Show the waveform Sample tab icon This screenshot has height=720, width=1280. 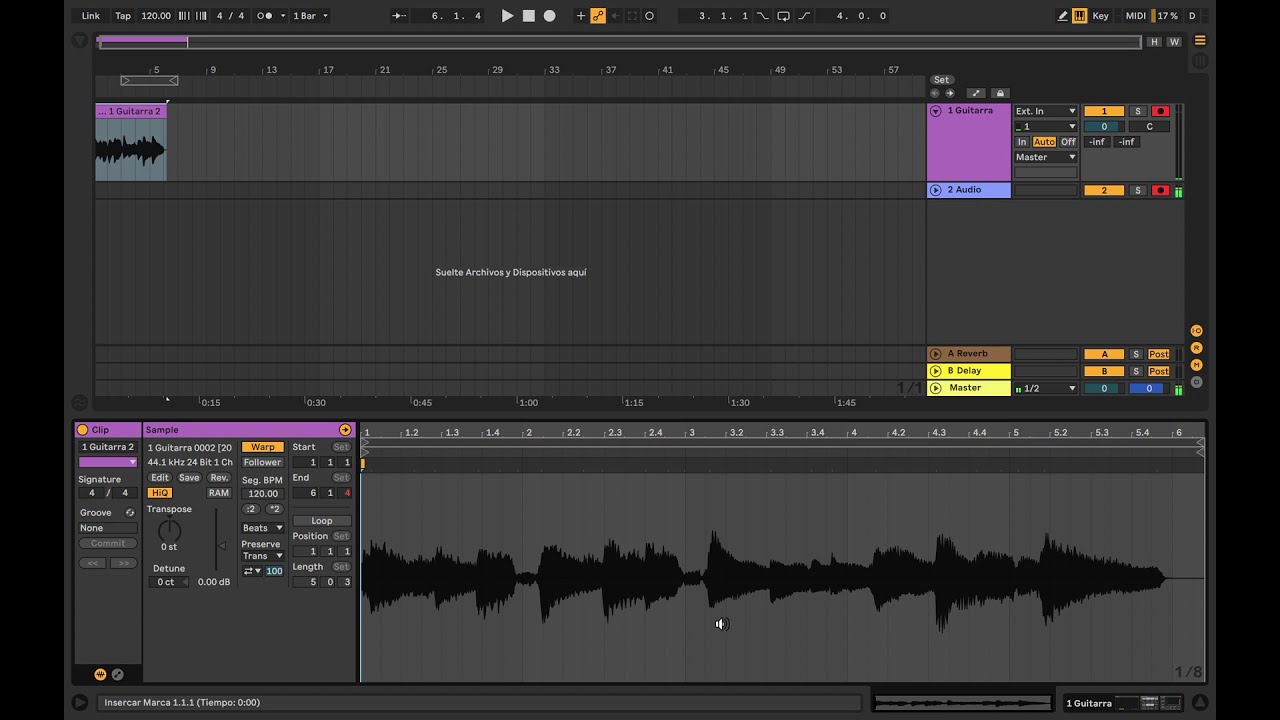pyautogui.click(x=100, y=675)
